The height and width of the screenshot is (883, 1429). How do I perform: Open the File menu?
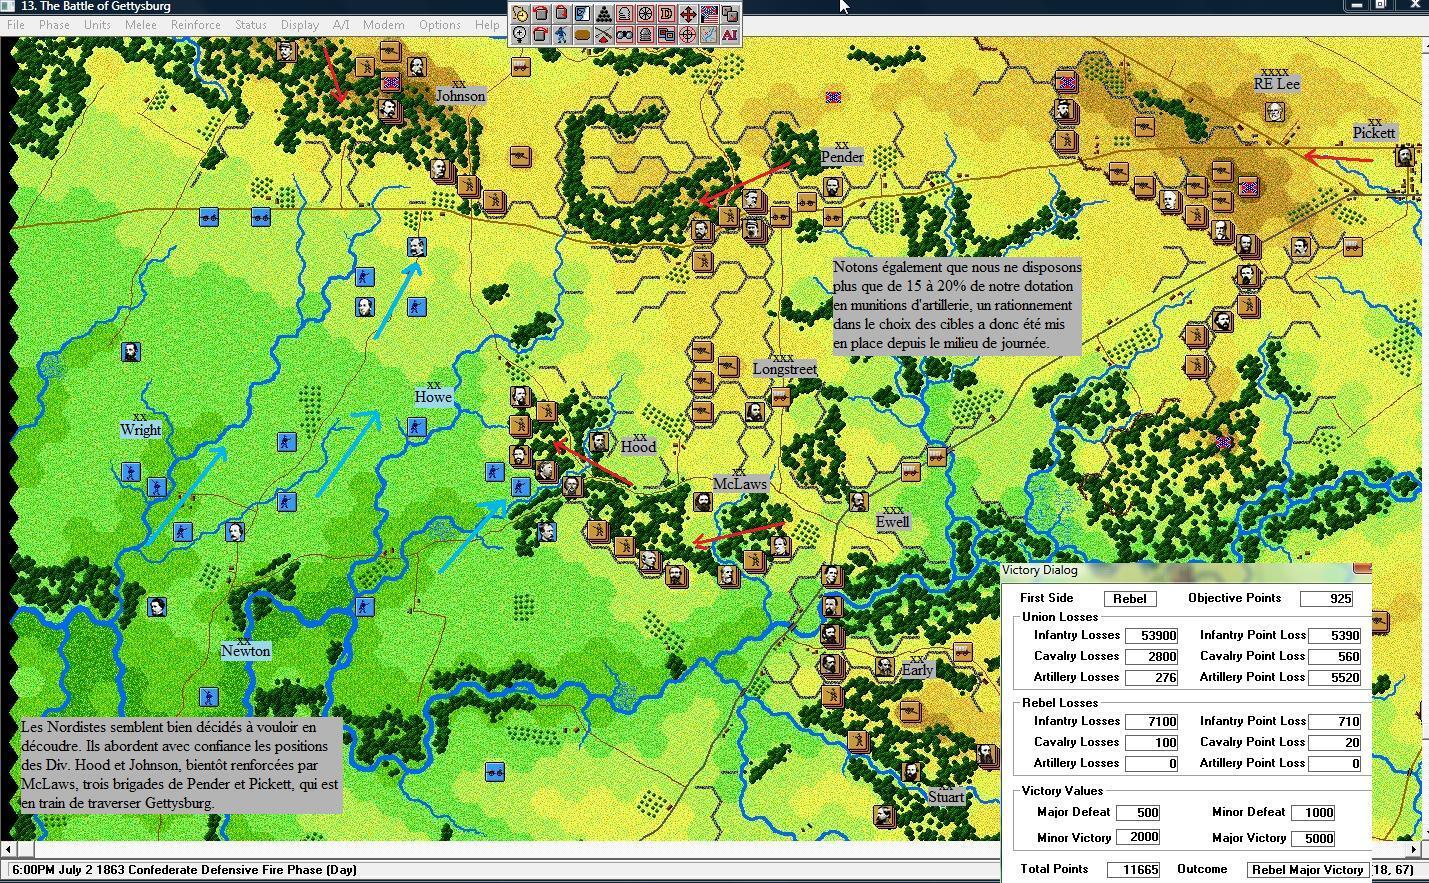pyautogui.click(x=16, y=24)
